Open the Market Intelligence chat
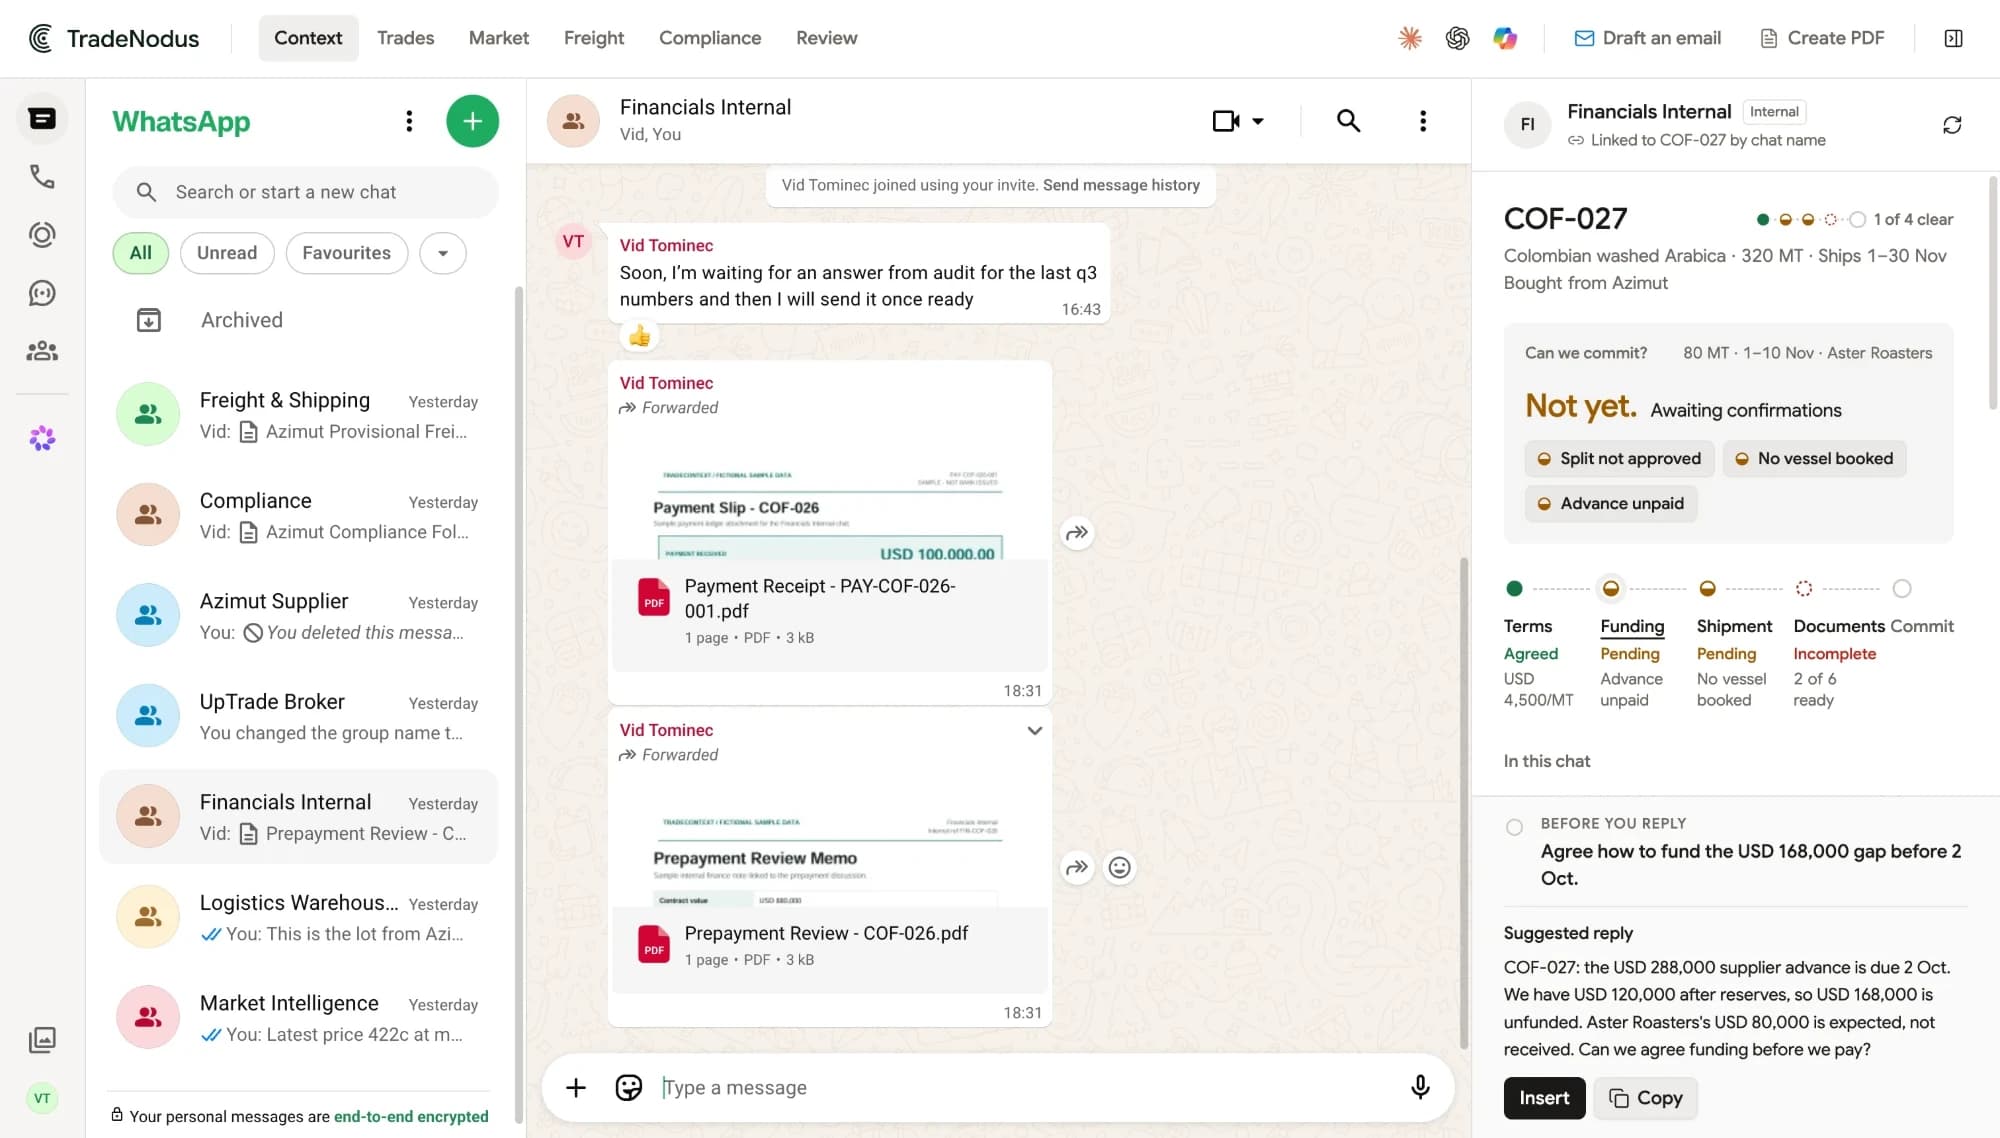This screenshot has width=2000, height=1138. 299,1018
